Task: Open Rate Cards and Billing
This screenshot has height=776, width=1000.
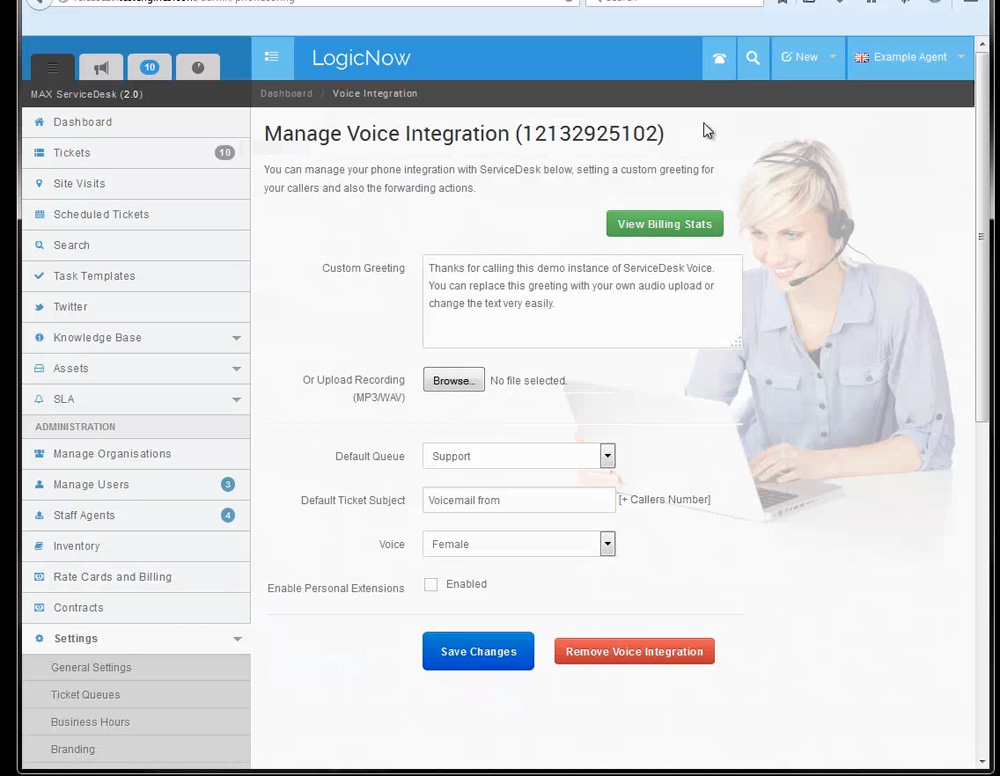Action: point(136,577)
